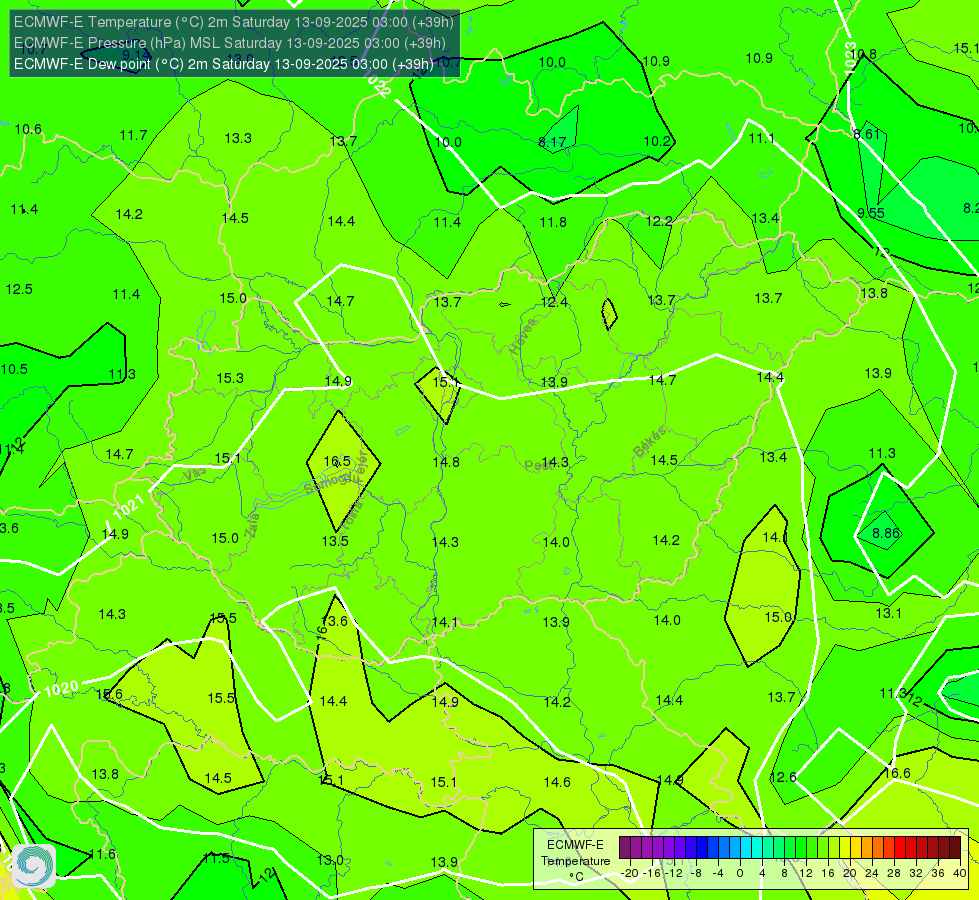Click the 13.1 temperature value
The height and width of the screenshot is (900, 979).
(x=888, y=613)
